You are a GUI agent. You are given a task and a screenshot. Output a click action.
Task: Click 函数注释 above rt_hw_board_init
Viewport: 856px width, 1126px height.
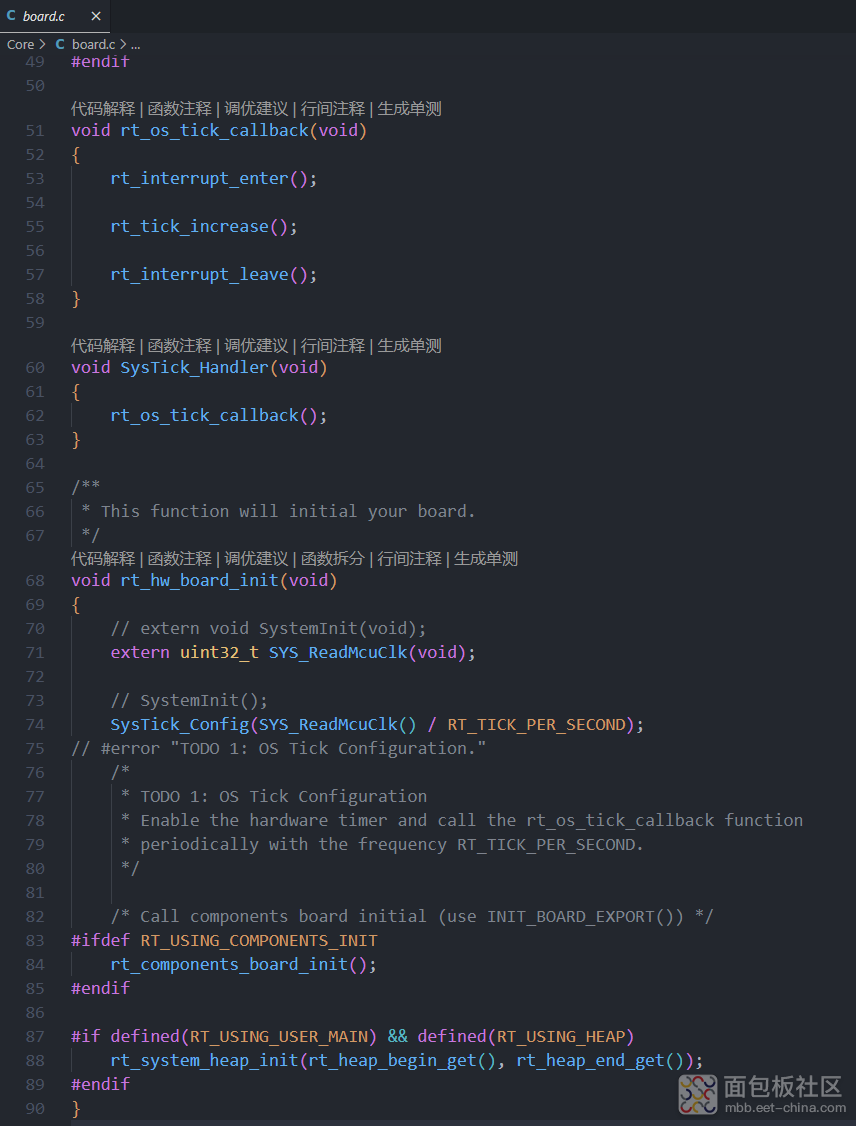pyautogui.click(x=180, y=559)
